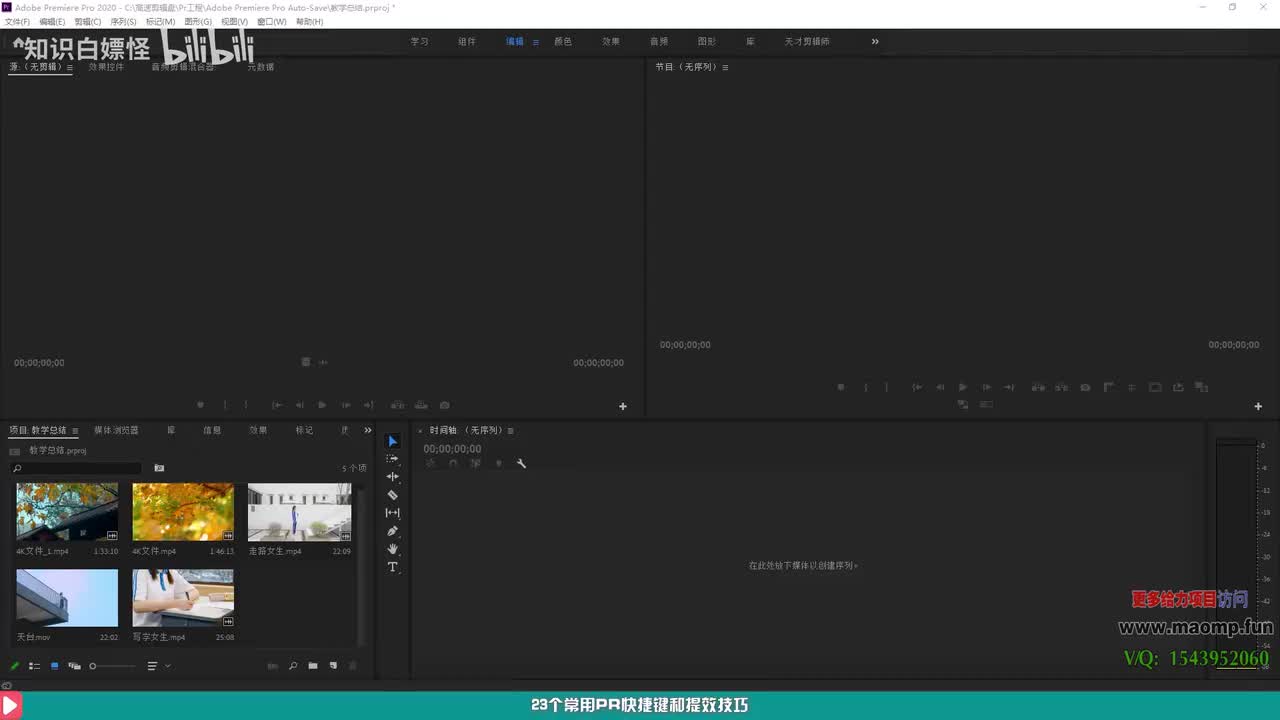Click the Insert button in Source monitor
Viewport: 1280px width, 720px height.
tap(397, 405)
